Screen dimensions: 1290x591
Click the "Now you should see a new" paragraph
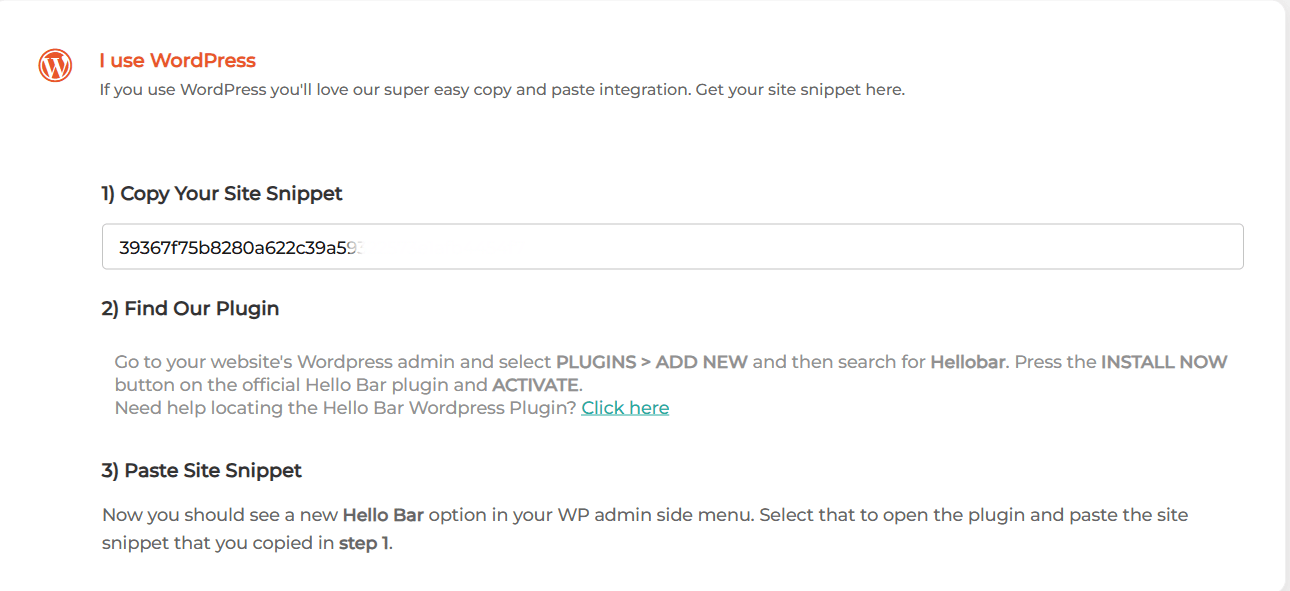(x=645, y=530)
